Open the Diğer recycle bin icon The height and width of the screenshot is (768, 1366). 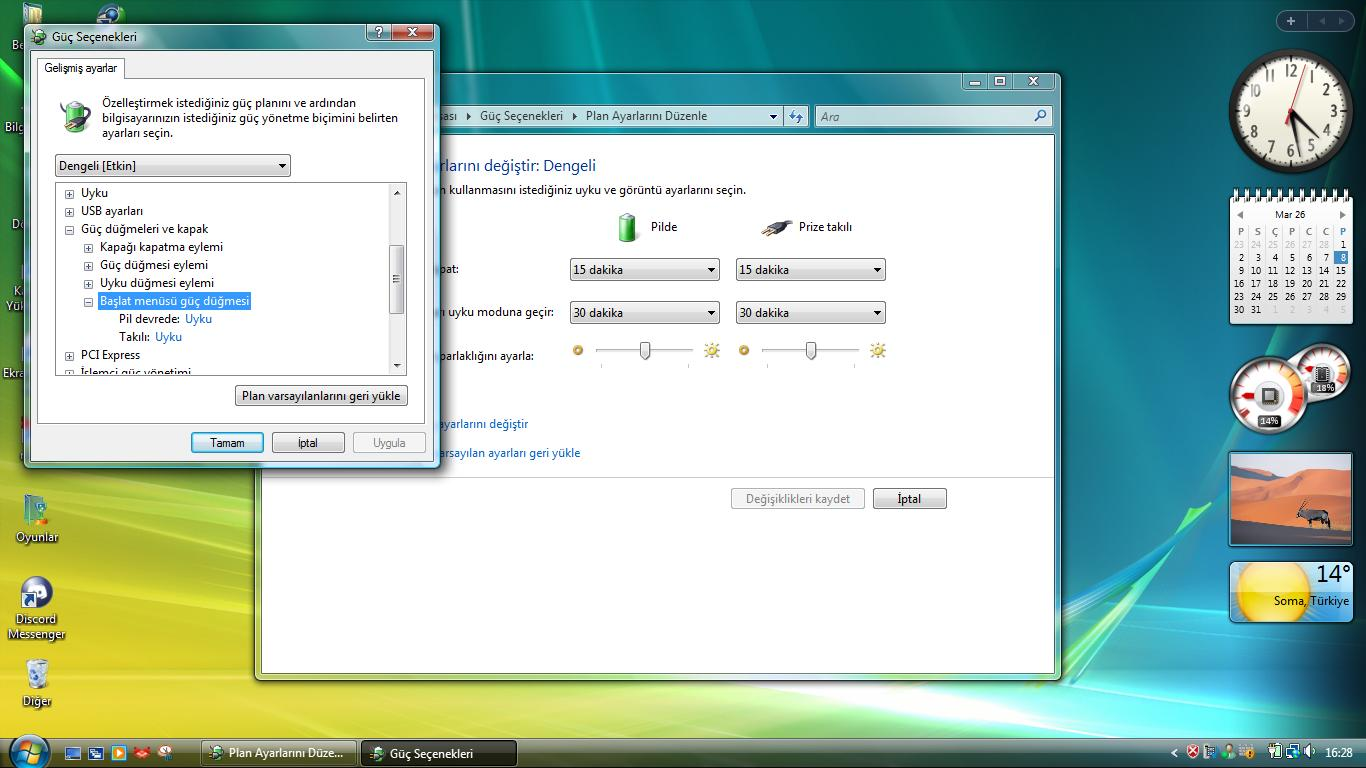[x=37, y=682]
